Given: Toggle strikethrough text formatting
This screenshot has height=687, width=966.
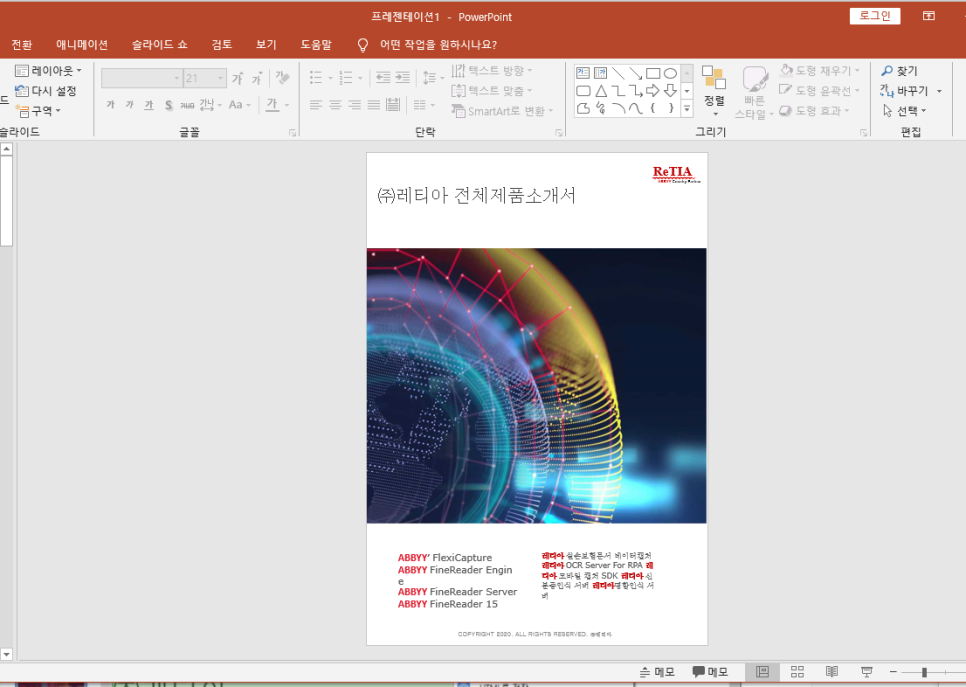Looking at the screenshot, I should tap(187, 105).
